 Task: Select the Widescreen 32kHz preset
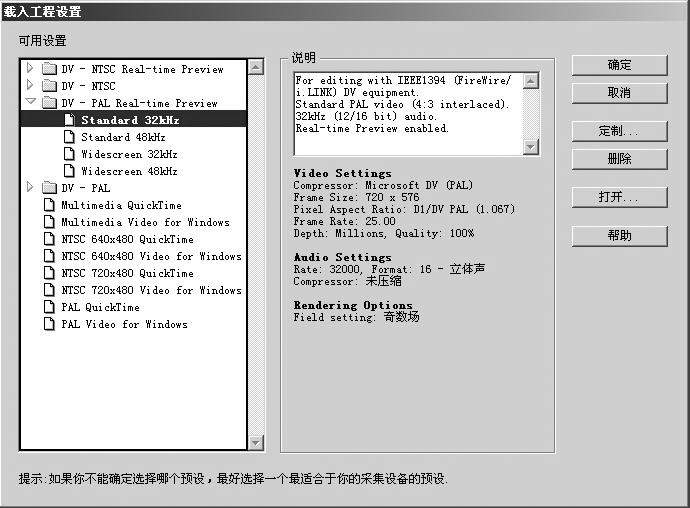click(129, 154)
